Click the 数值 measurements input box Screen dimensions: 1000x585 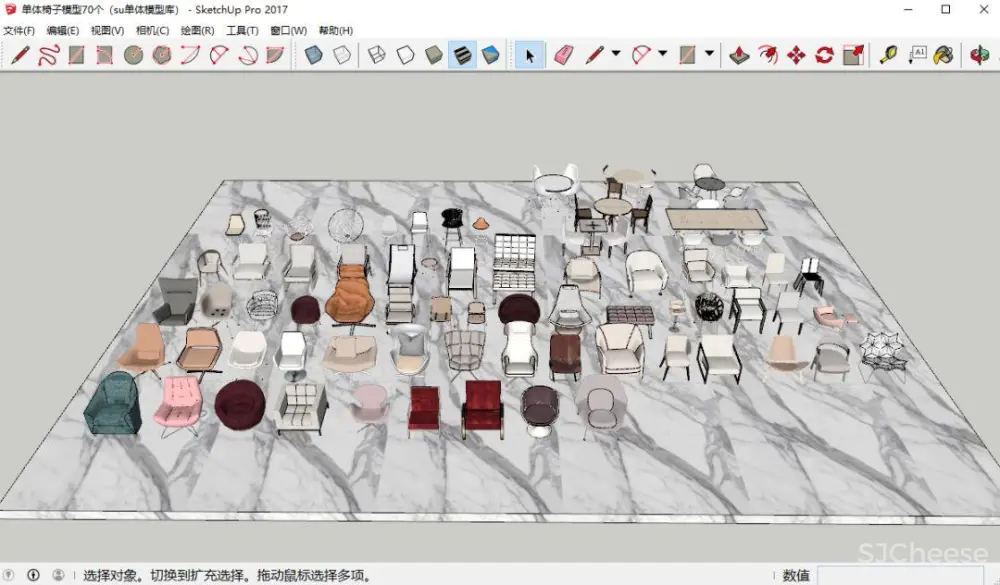click(x=900, y=575)
